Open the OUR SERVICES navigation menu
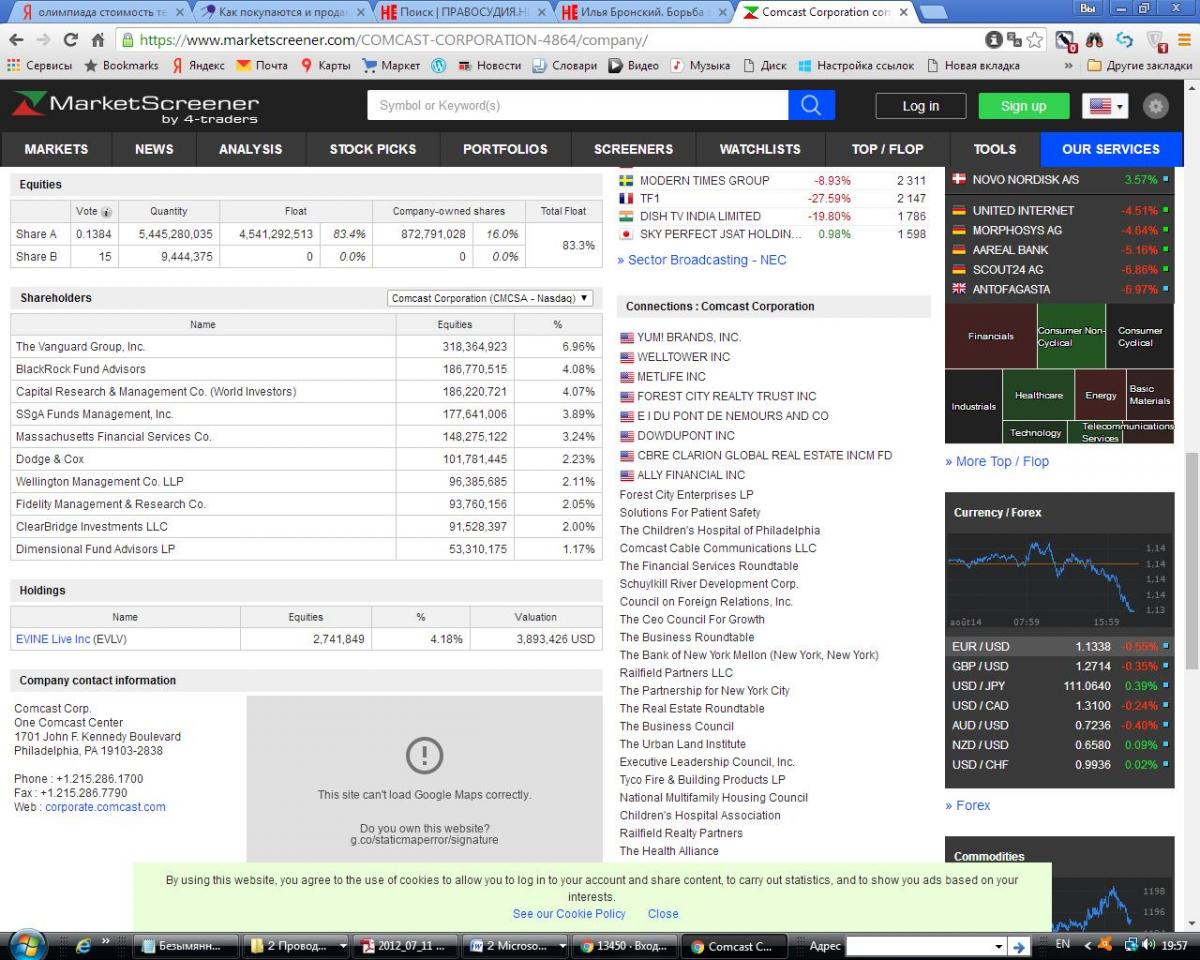Image resolution: width=1200 pixels, height=960 pixels. (1111, 149)
